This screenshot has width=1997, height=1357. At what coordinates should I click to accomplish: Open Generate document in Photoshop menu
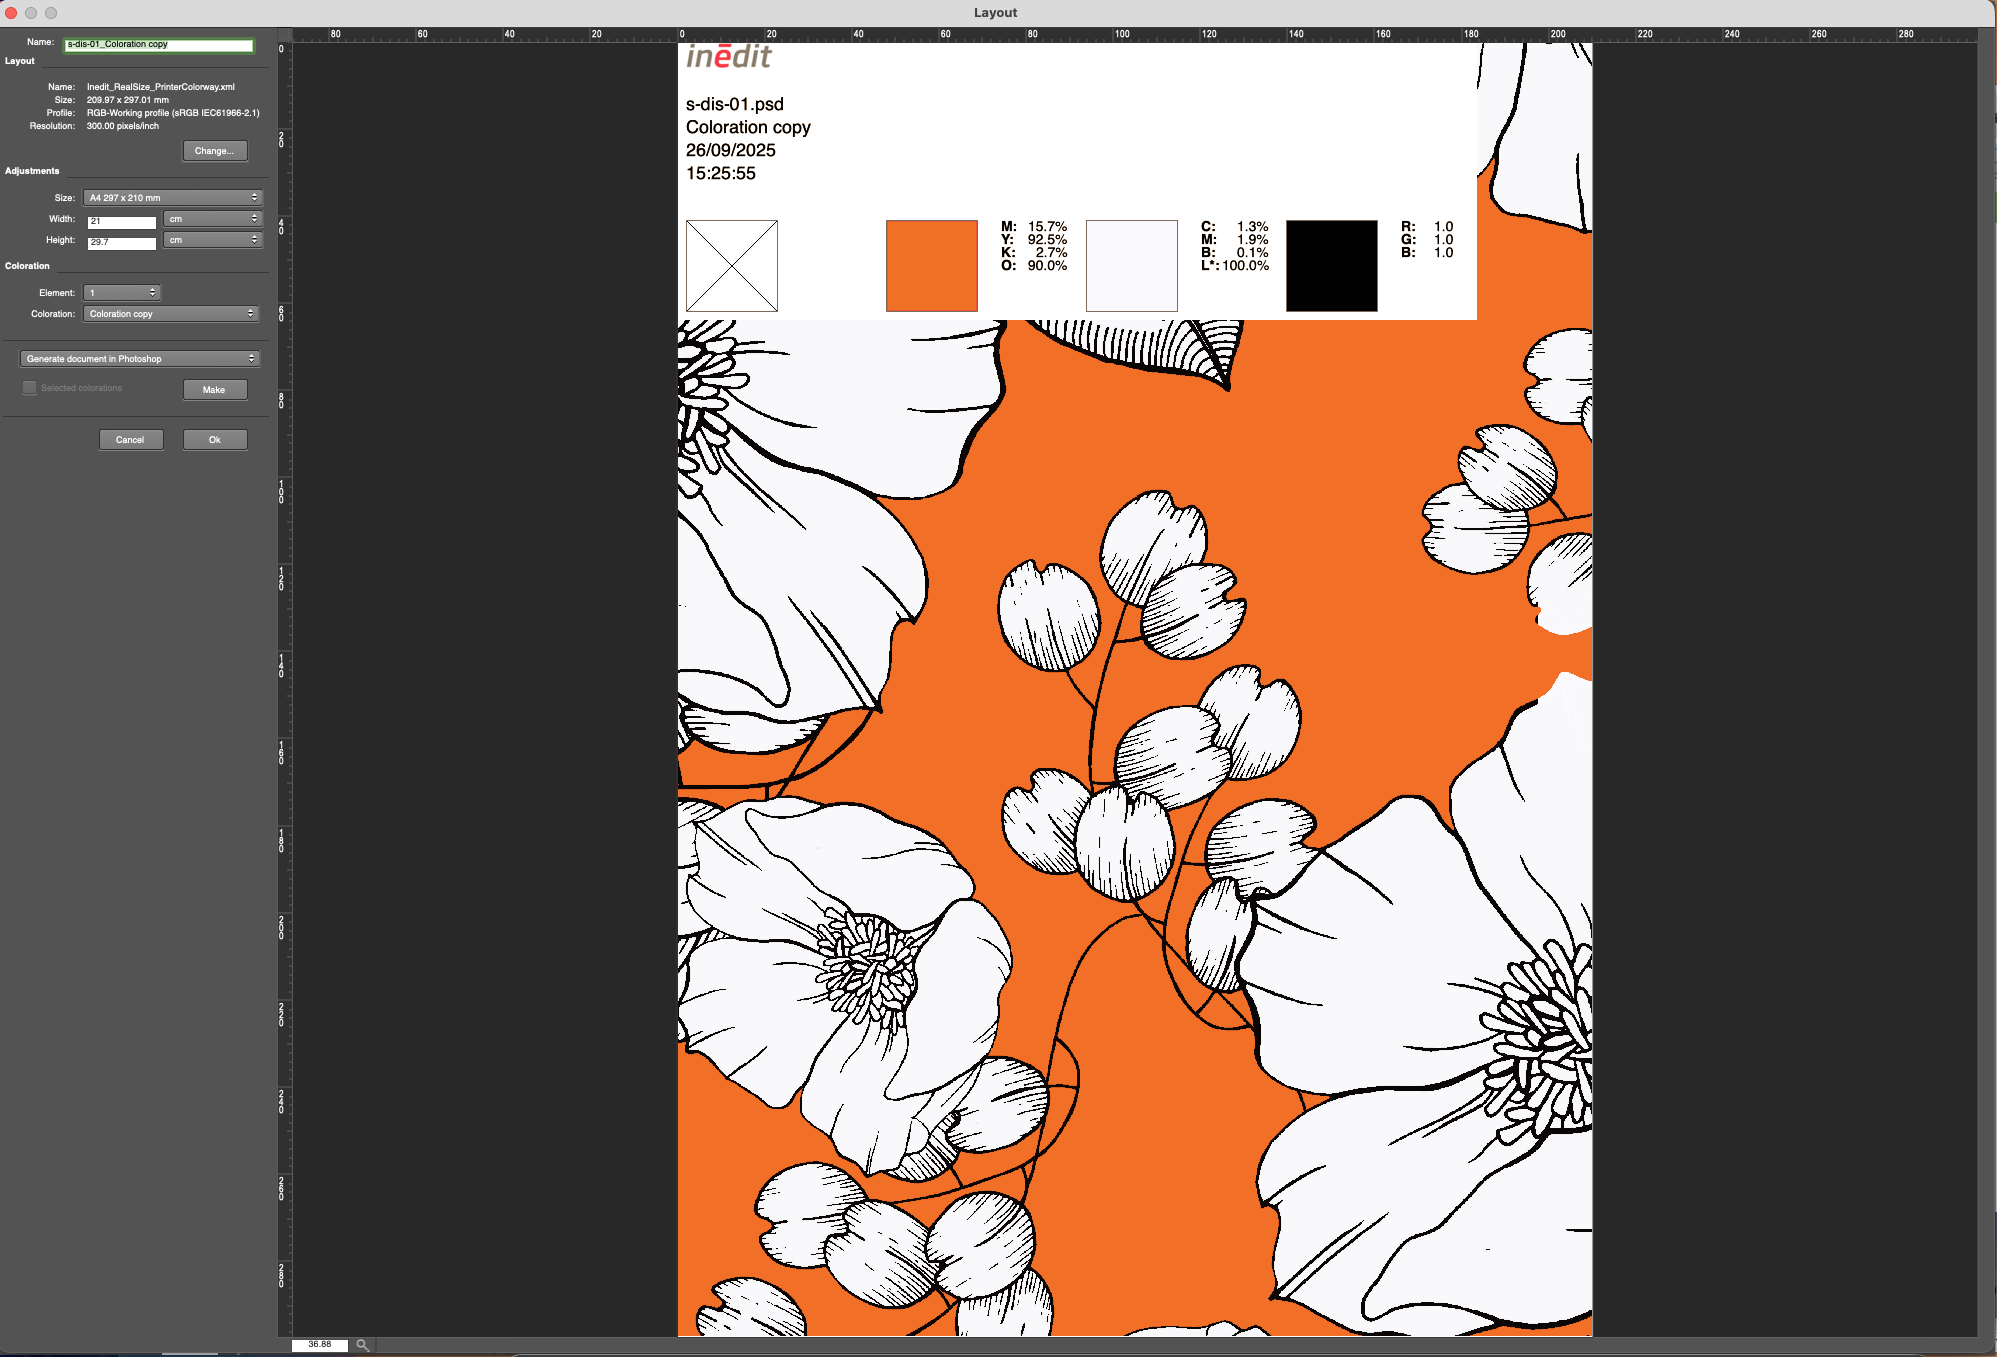click(140, 359)
